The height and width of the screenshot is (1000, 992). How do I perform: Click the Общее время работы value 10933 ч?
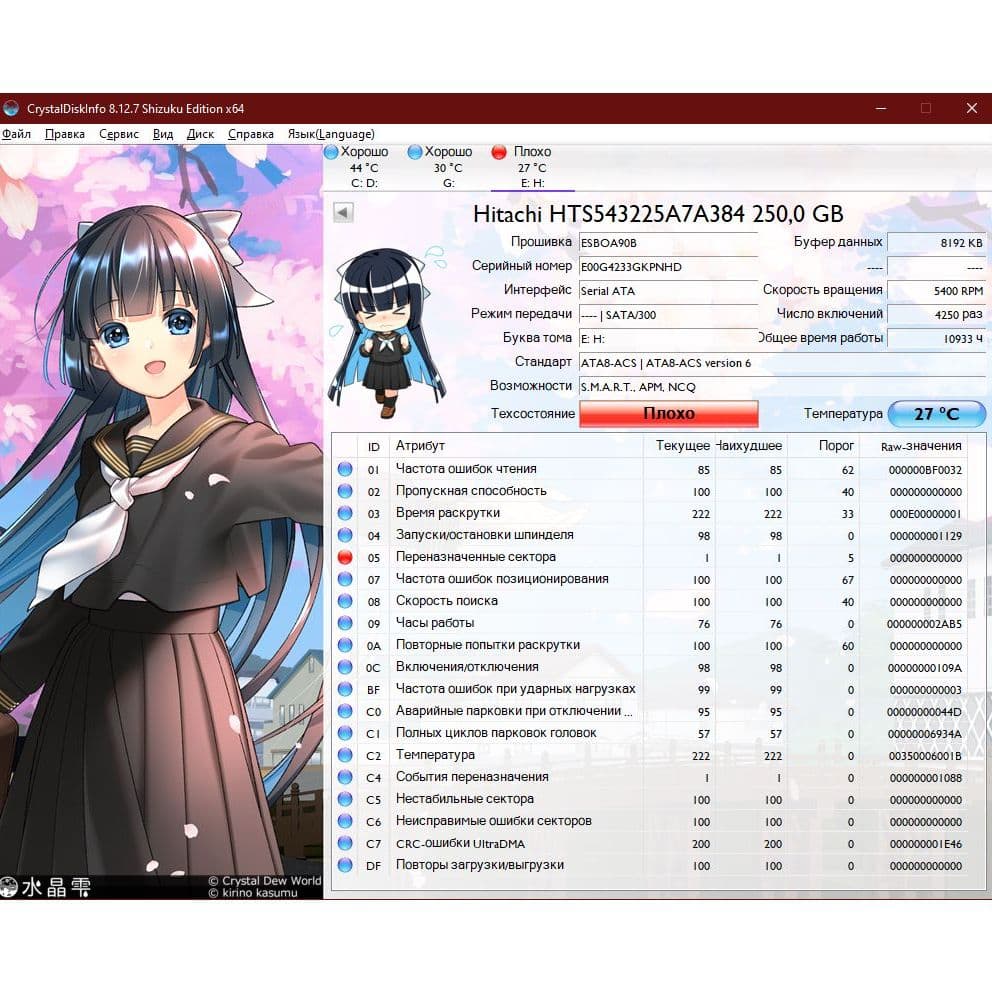936,339
